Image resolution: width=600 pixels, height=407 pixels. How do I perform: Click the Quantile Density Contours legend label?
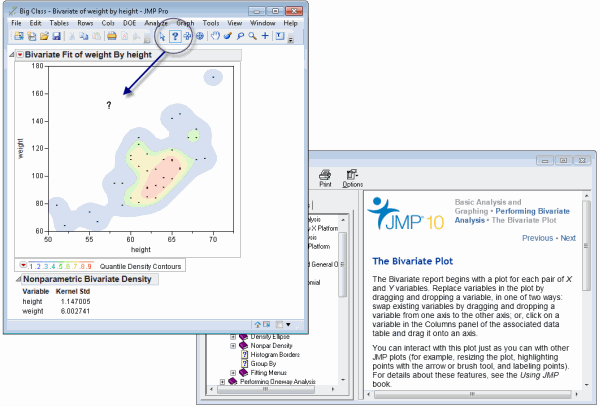[140, 267]
